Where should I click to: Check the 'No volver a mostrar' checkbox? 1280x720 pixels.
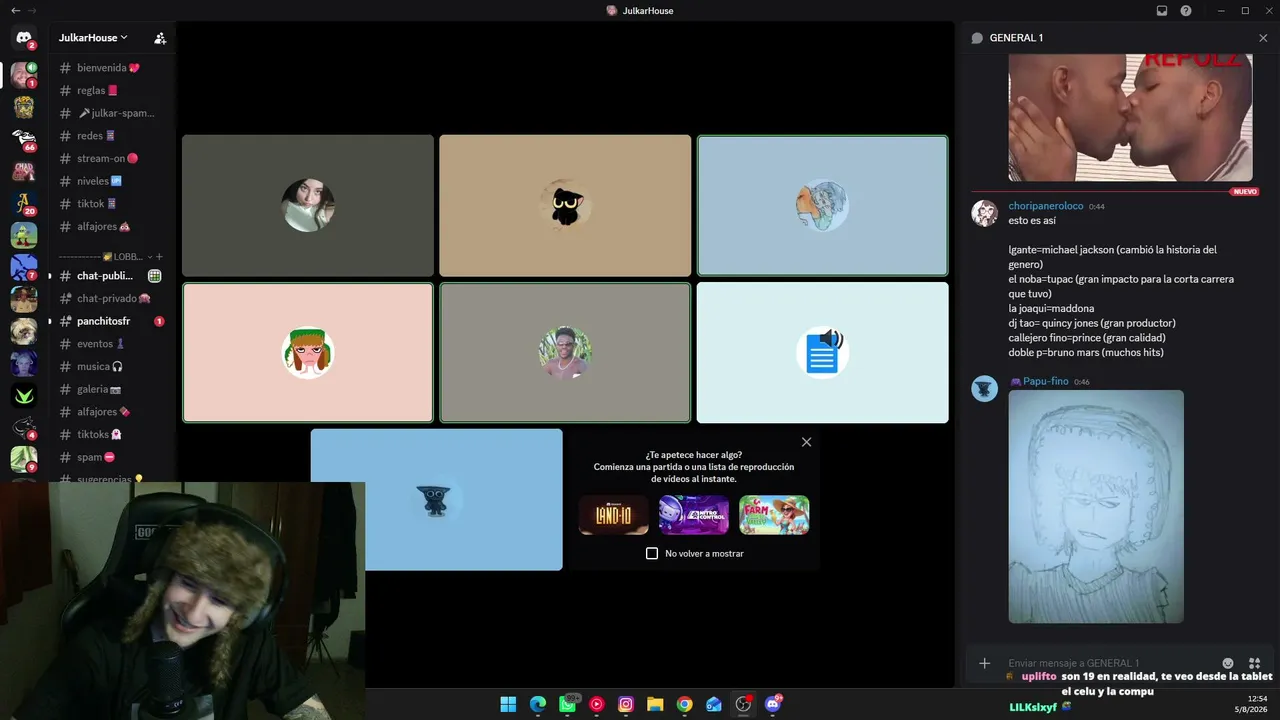(x=652, y=553)
